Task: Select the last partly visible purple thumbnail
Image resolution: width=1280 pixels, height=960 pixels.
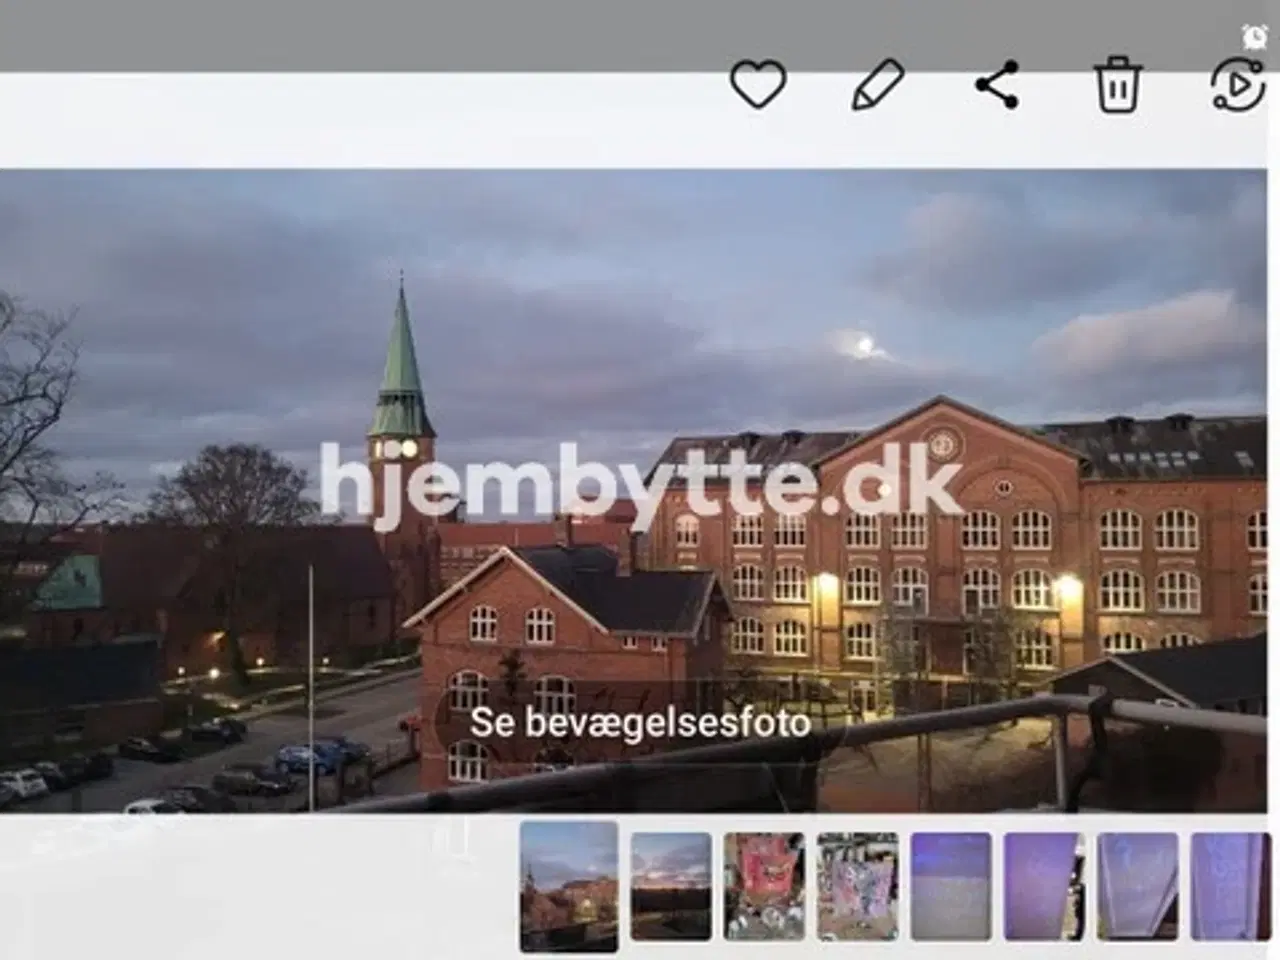Action: click(1229, 886)
